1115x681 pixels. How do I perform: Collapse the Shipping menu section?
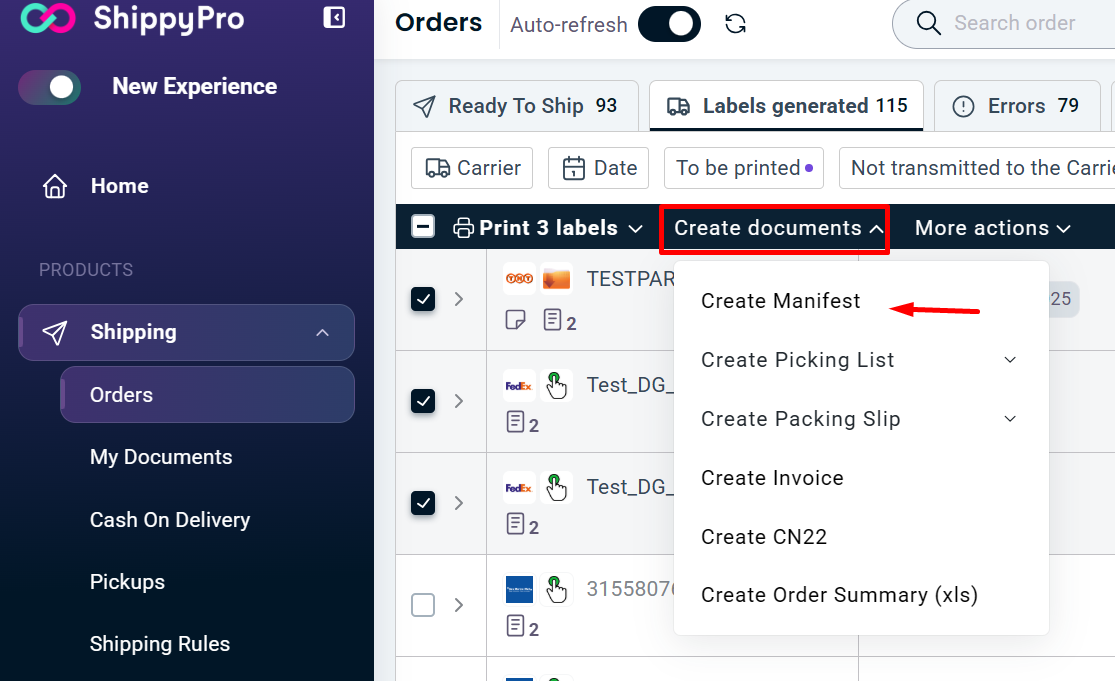[x=322, y=332]
